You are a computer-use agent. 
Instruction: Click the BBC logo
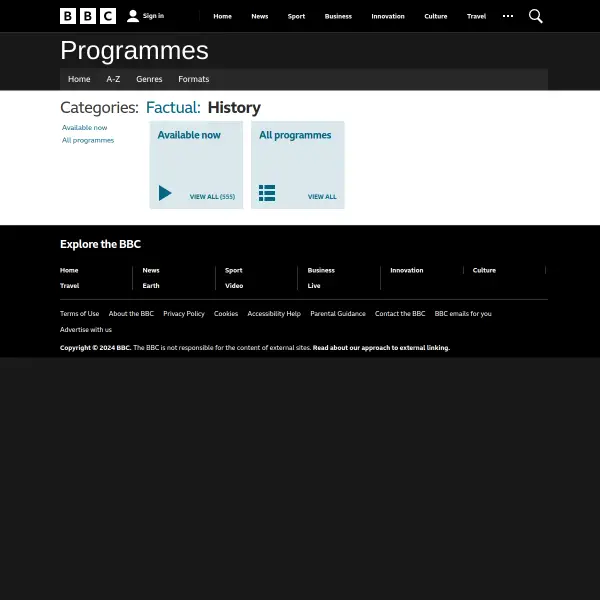pos(88,16)
